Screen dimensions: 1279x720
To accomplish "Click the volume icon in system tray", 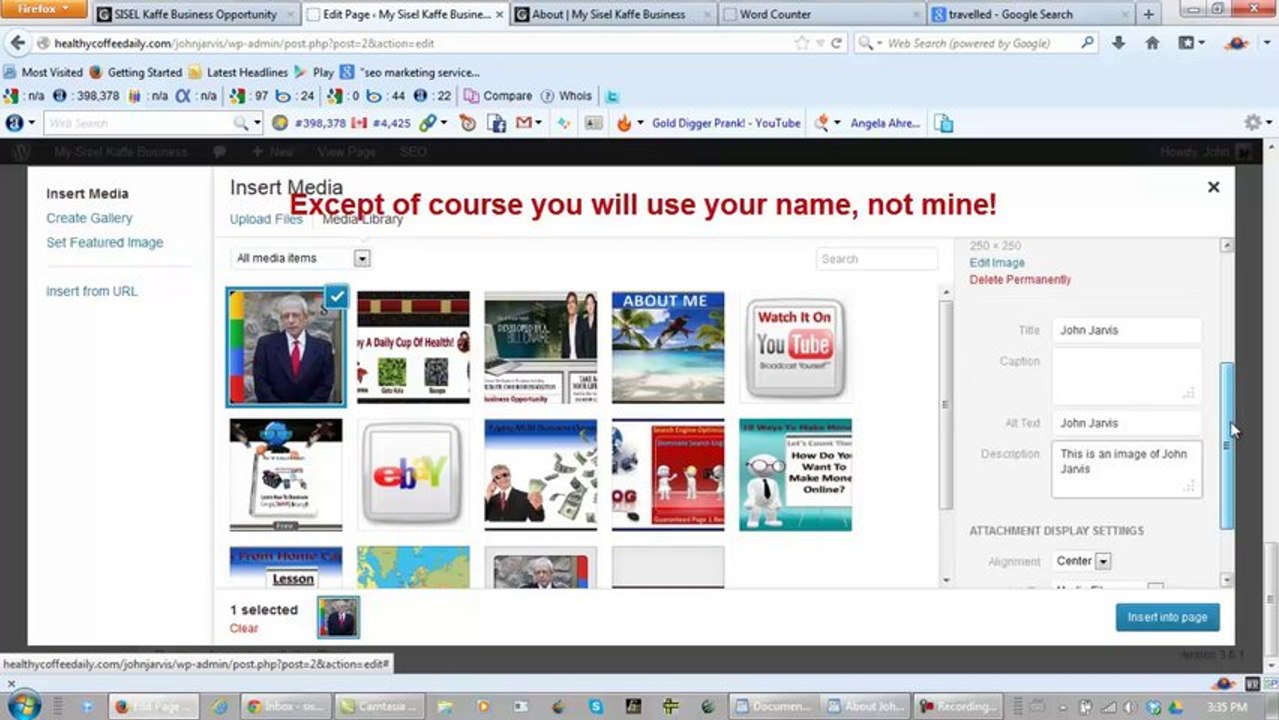I will pyautogui.click(x=1132, y=707).
